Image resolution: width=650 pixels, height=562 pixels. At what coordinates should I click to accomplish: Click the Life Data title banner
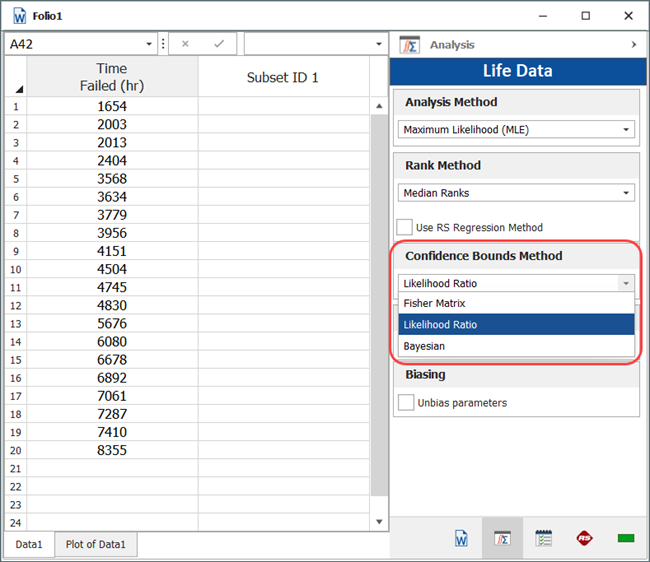coord(518,71)
